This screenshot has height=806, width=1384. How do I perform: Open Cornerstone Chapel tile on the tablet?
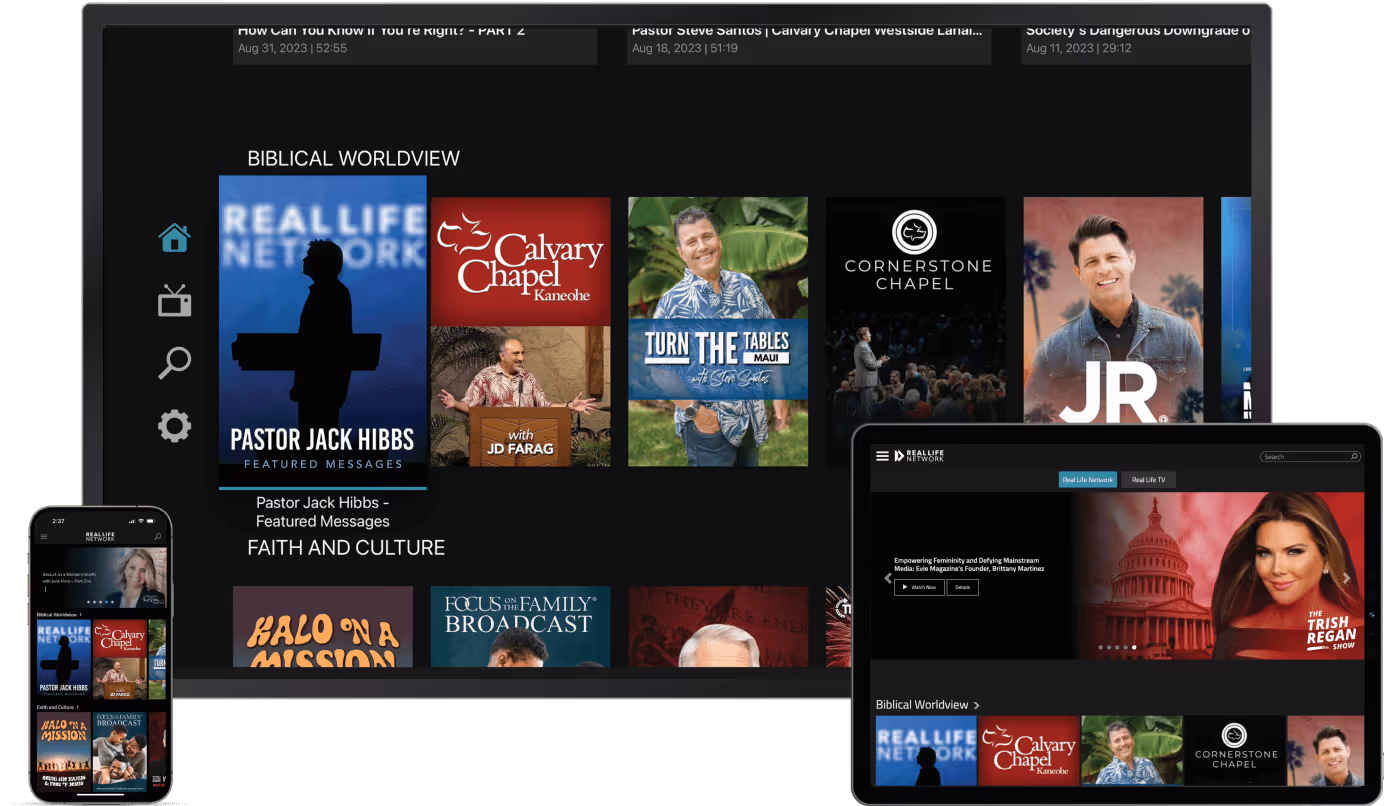click(x=1235, y=750)
